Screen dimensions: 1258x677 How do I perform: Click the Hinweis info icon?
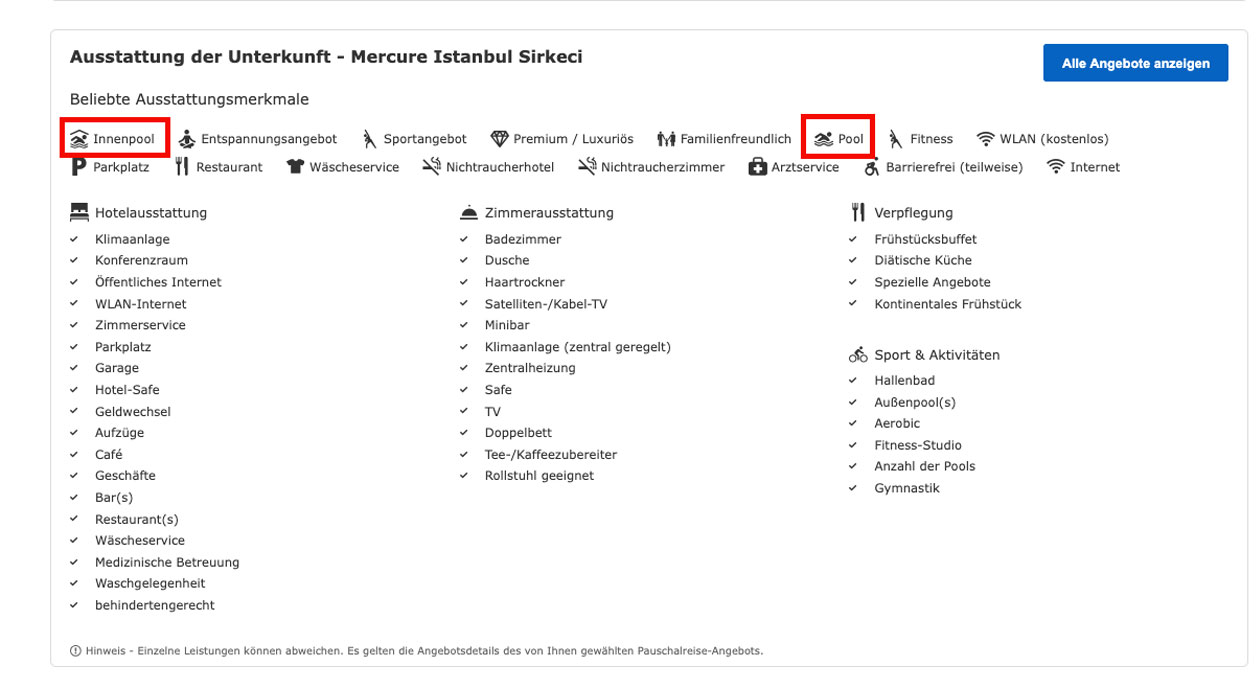point(76,651)
